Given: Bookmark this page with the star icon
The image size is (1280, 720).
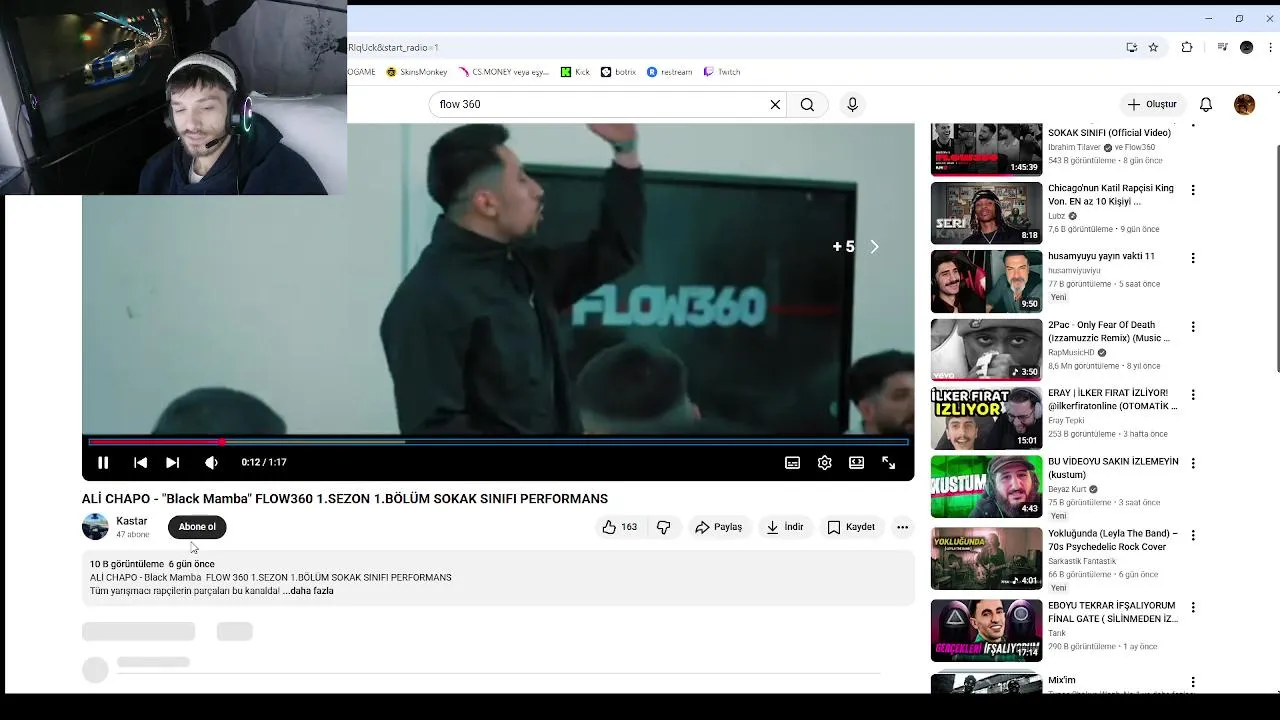Looking at the screenshot, I should click(x=1153, y=47).
